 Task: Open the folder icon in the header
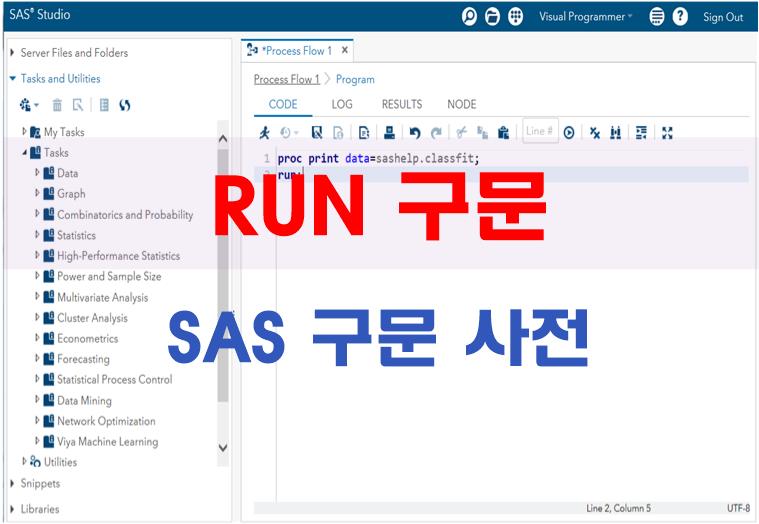(x=492, y=16)
